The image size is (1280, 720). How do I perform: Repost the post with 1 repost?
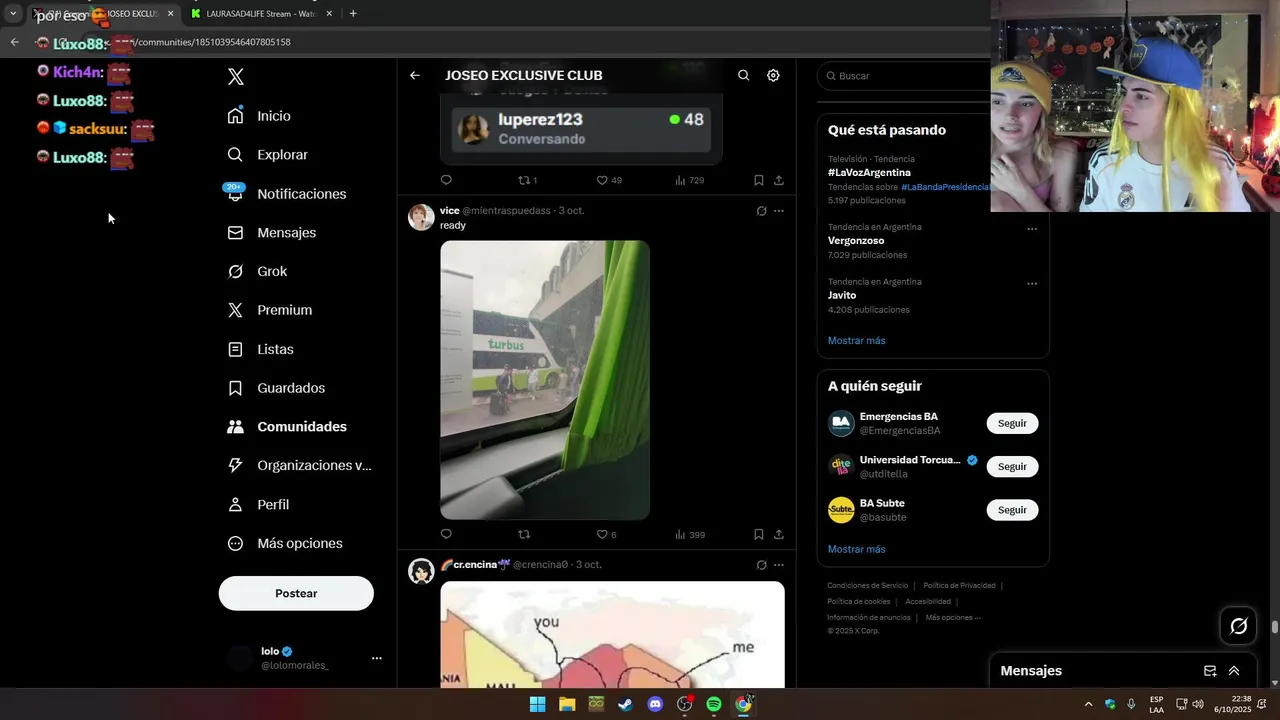[527, 180]
